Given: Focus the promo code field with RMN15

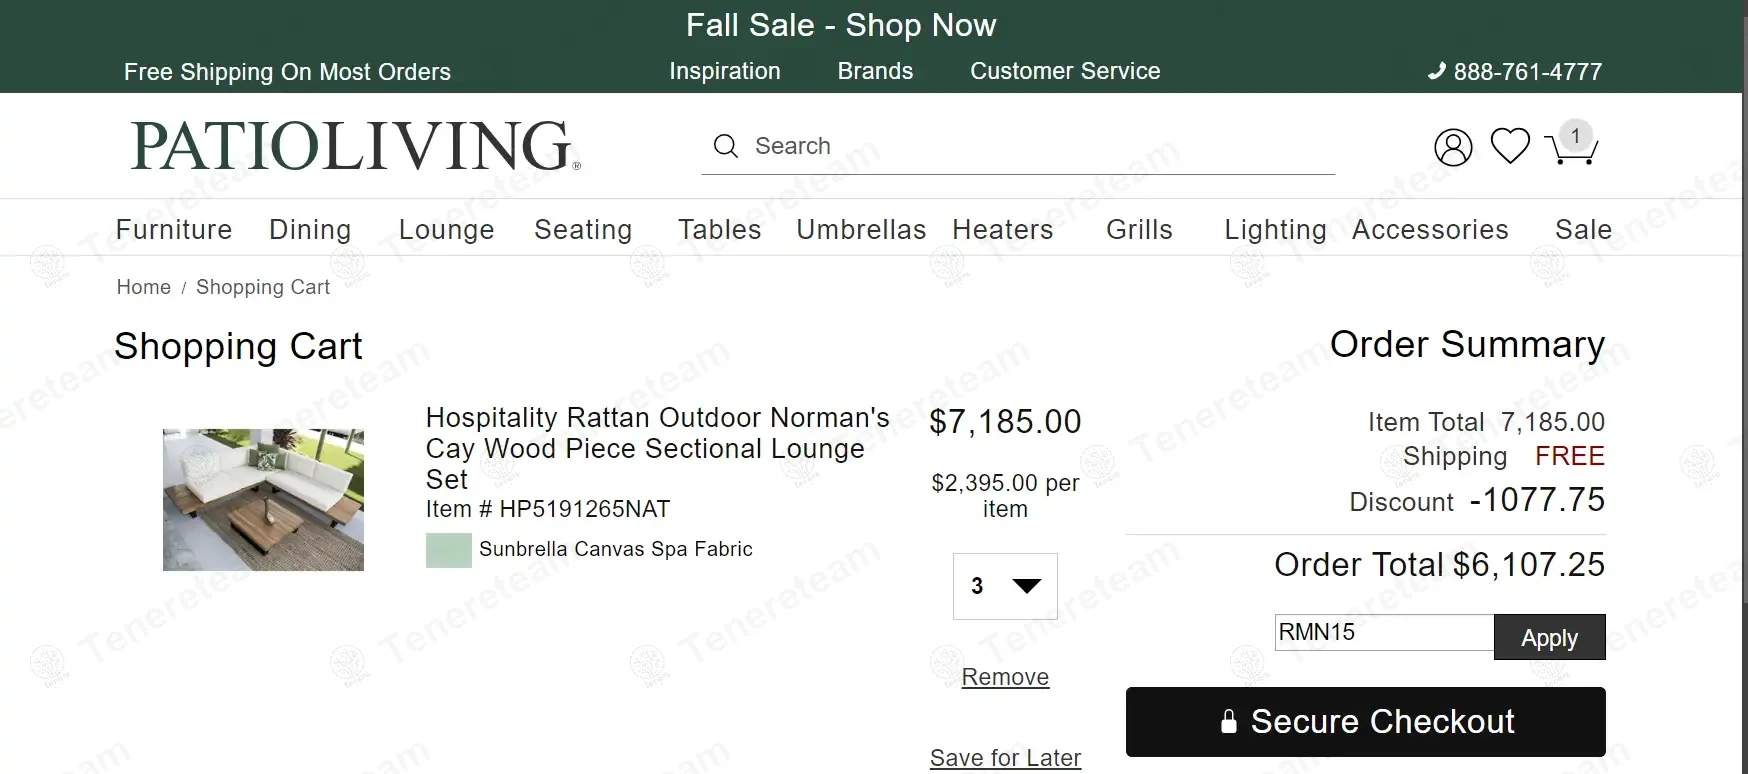Looking at the screenshot, I should point(1383,633).
